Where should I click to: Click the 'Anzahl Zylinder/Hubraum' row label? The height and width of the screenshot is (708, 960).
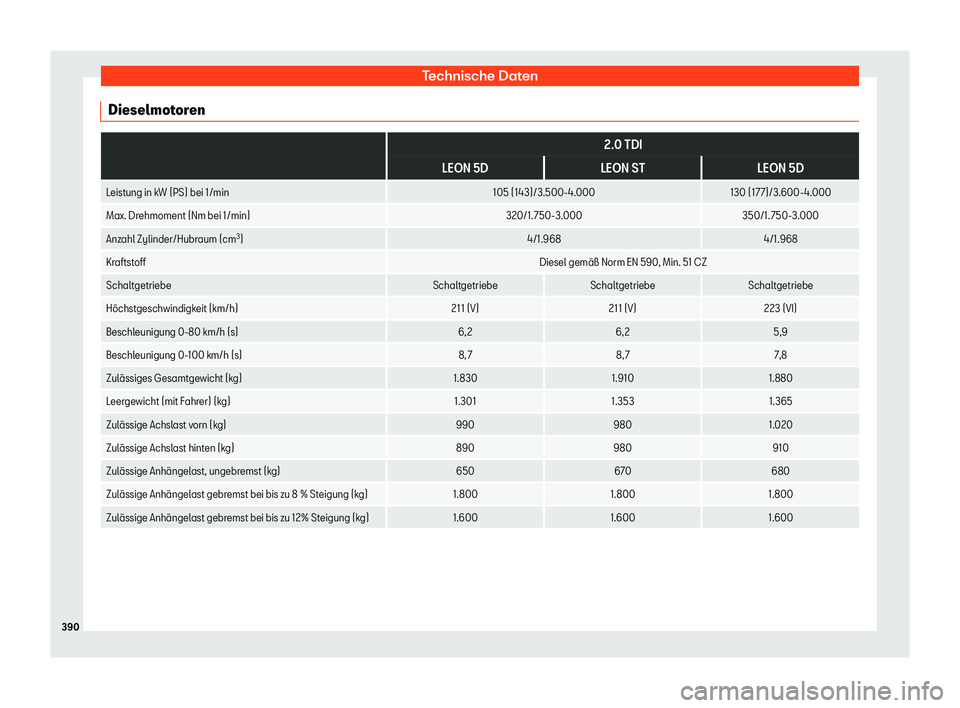pos(174,239)
